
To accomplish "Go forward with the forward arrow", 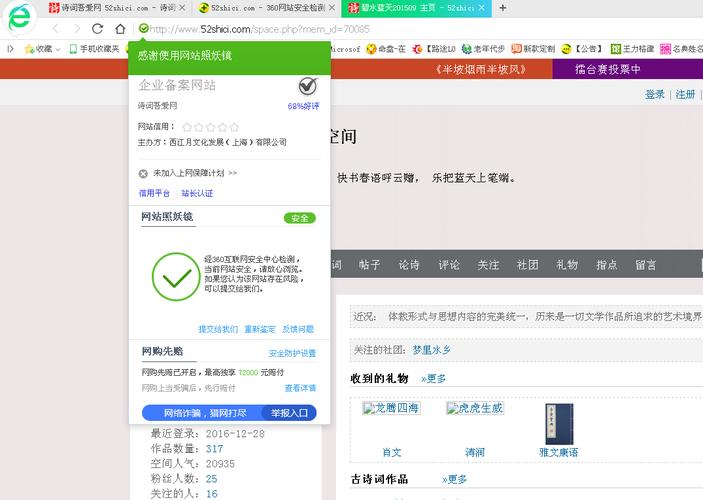I will tap(77, 29).
